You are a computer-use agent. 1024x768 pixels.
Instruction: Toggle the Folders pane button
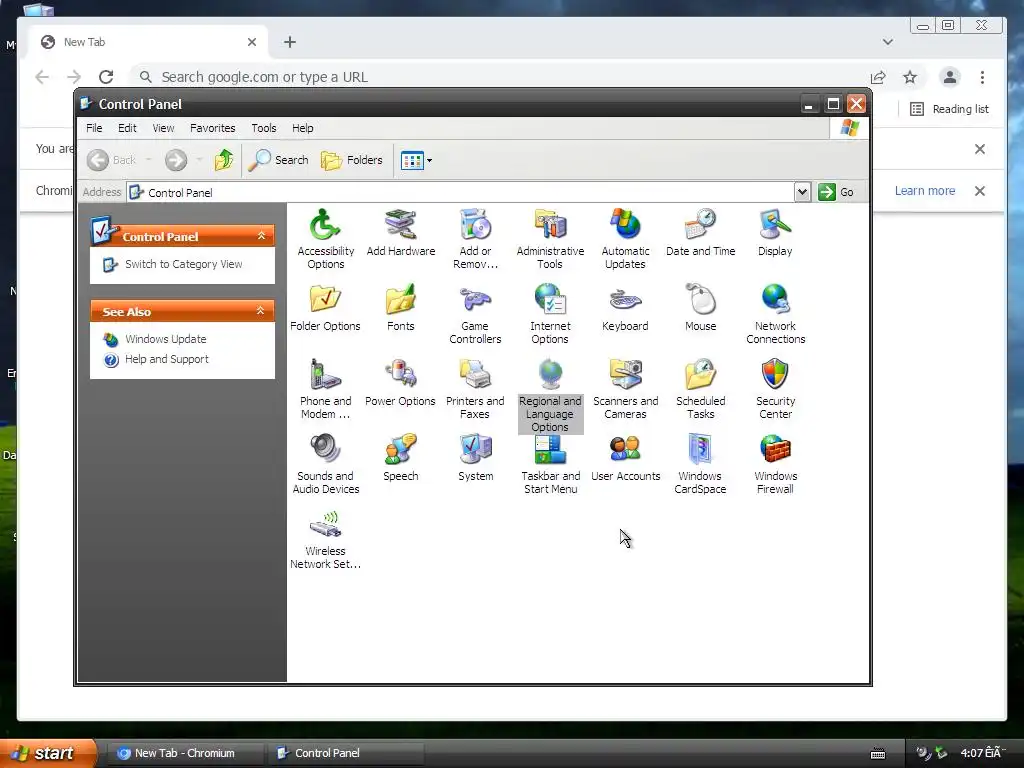pyautogui.click(x=352, y=160)
